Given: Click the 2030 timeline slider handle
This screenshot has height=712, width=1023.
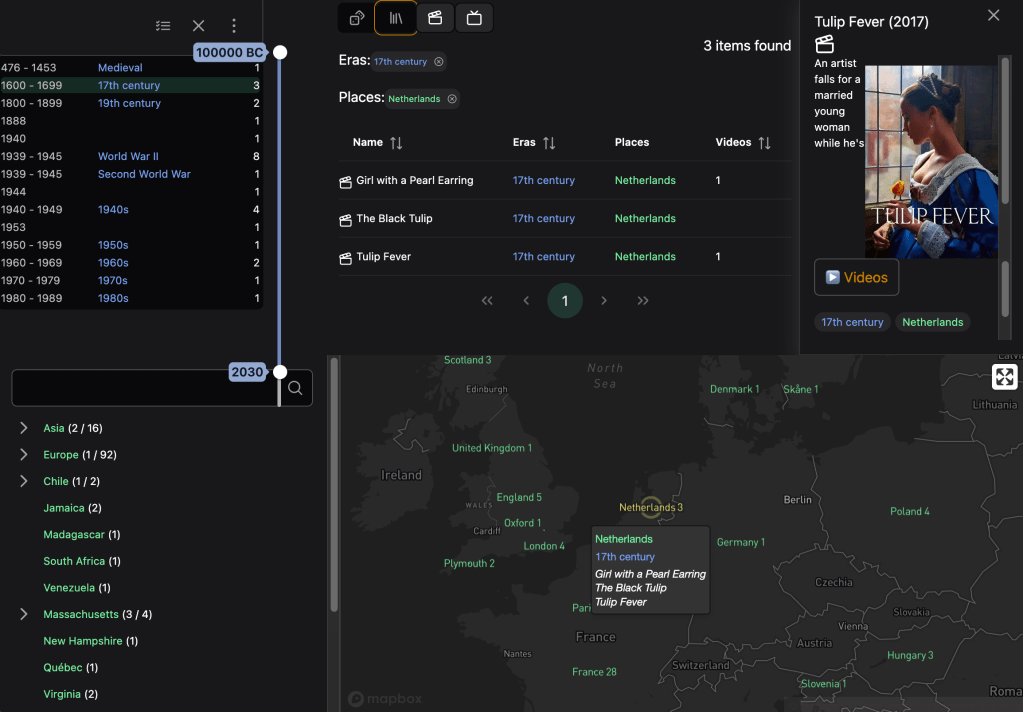Looking at the screenshot, I should pos(280,372).
